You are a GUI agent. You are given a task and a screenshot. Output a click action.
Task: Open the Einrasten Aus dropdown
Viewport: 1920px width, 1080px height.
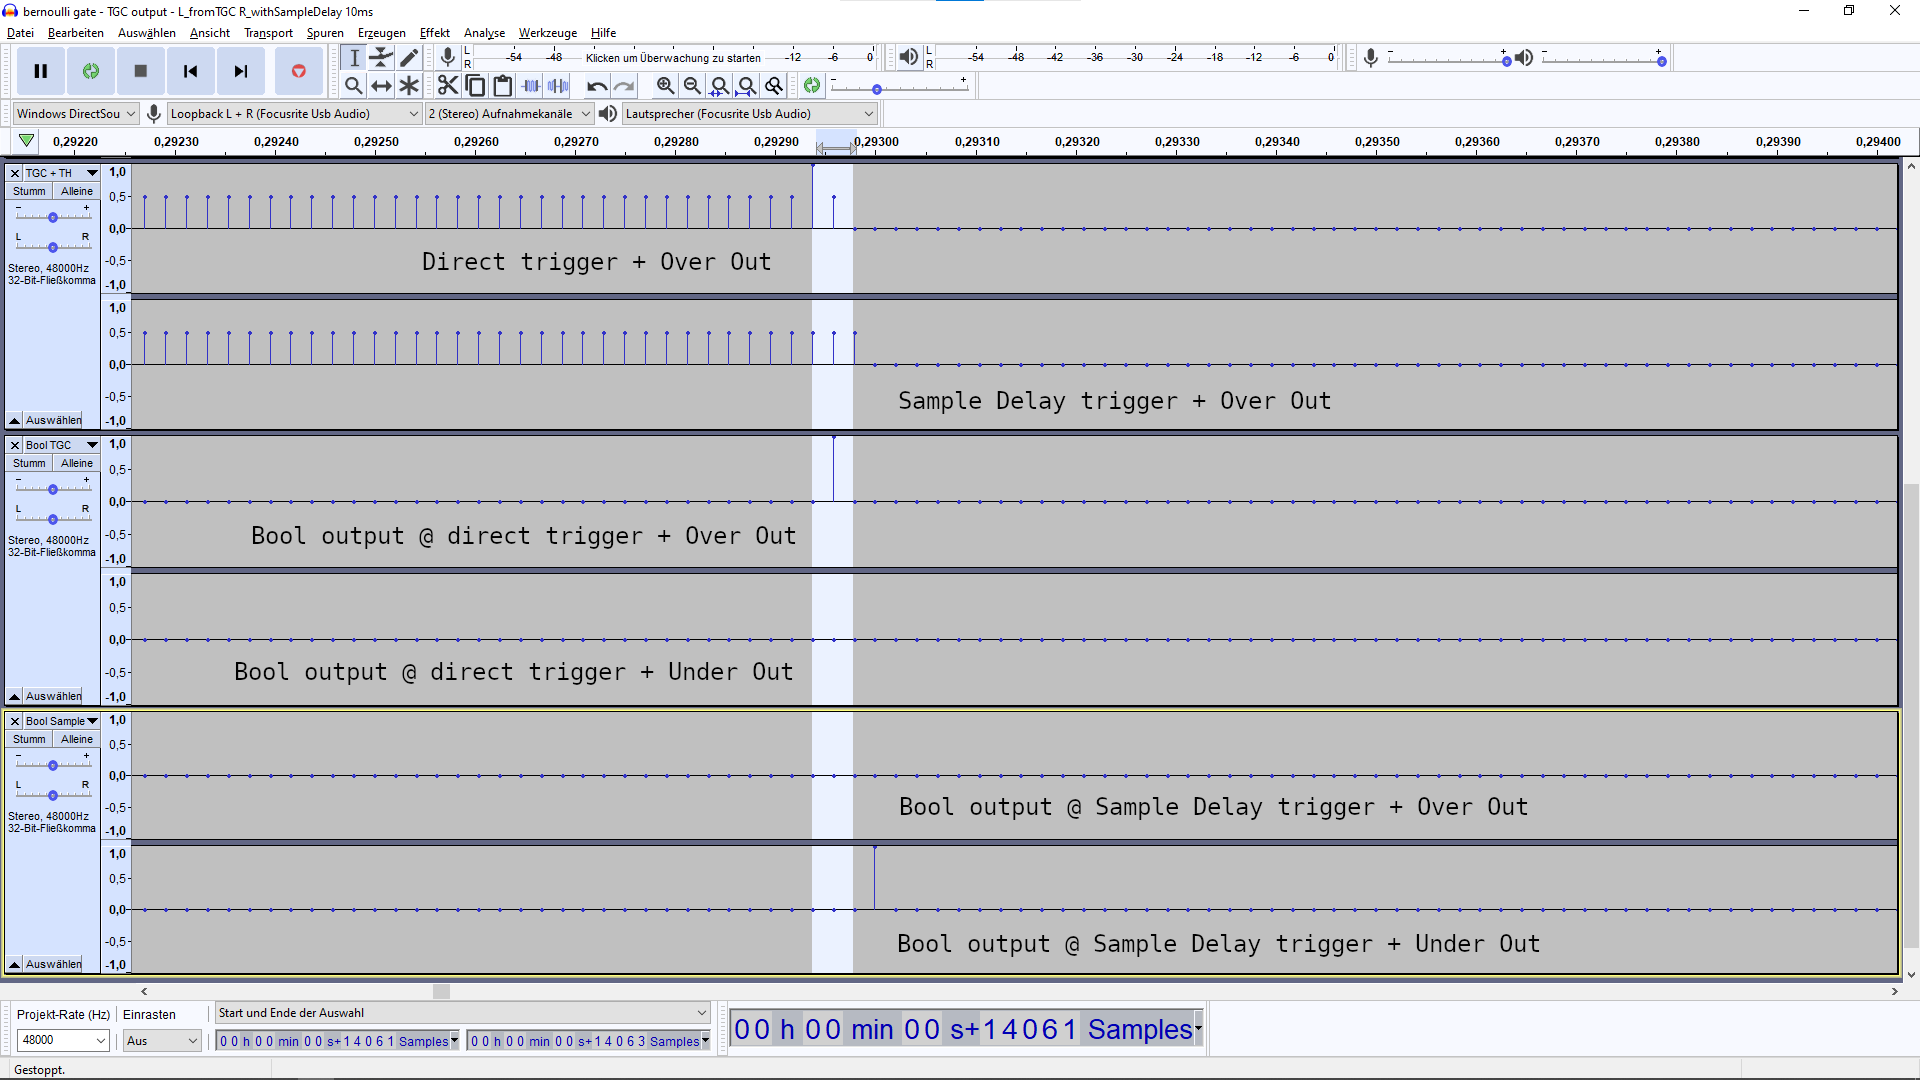click(x=162, y=1041)
